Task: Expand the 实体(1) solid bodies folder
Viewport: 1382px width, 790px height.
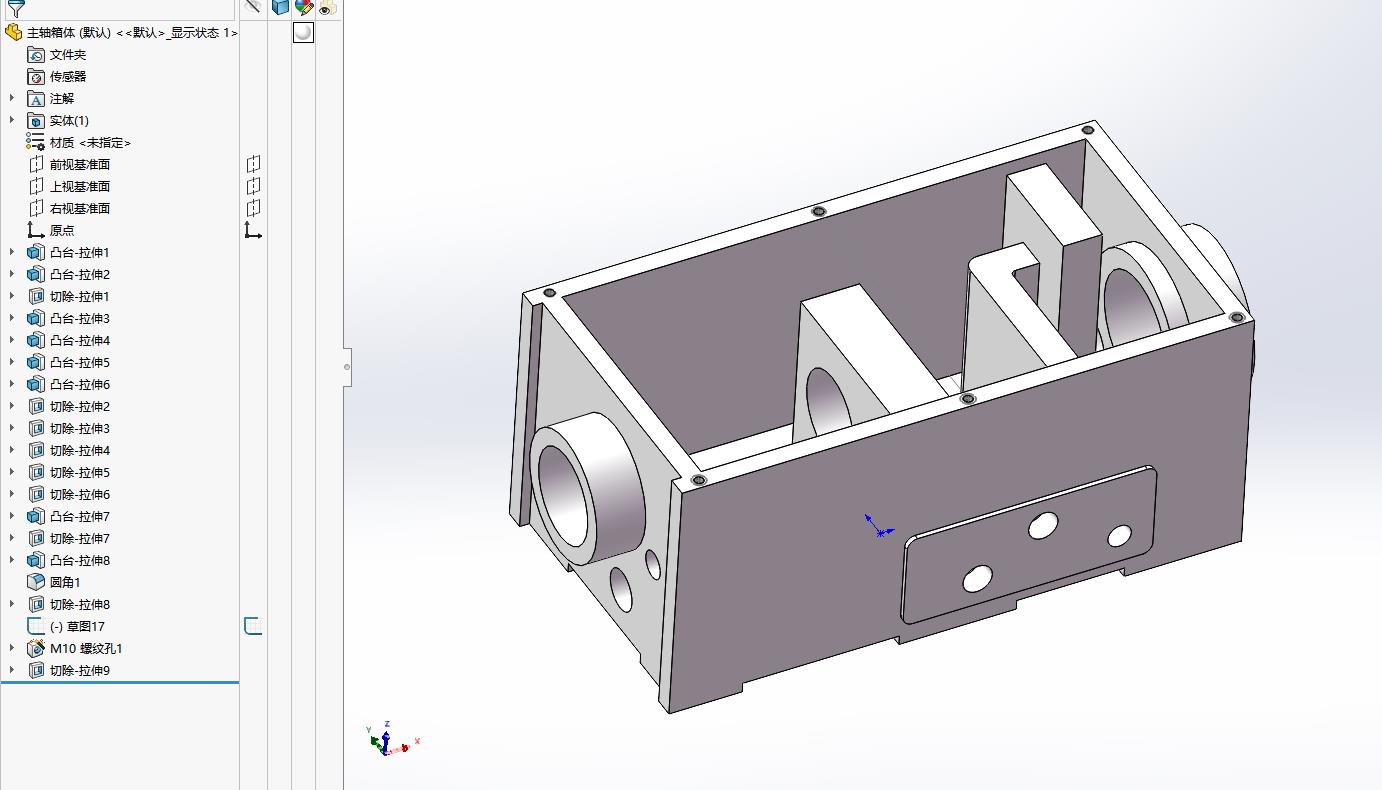Action: [12, 120]
